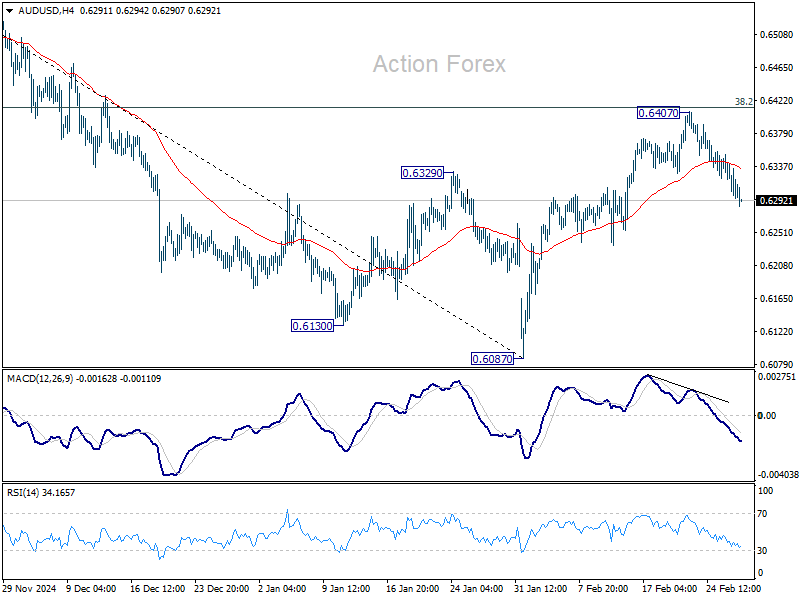Screen dimensions: 800x600
Task: Select the 0.64070 high price label
Action: tap(659, 113)
